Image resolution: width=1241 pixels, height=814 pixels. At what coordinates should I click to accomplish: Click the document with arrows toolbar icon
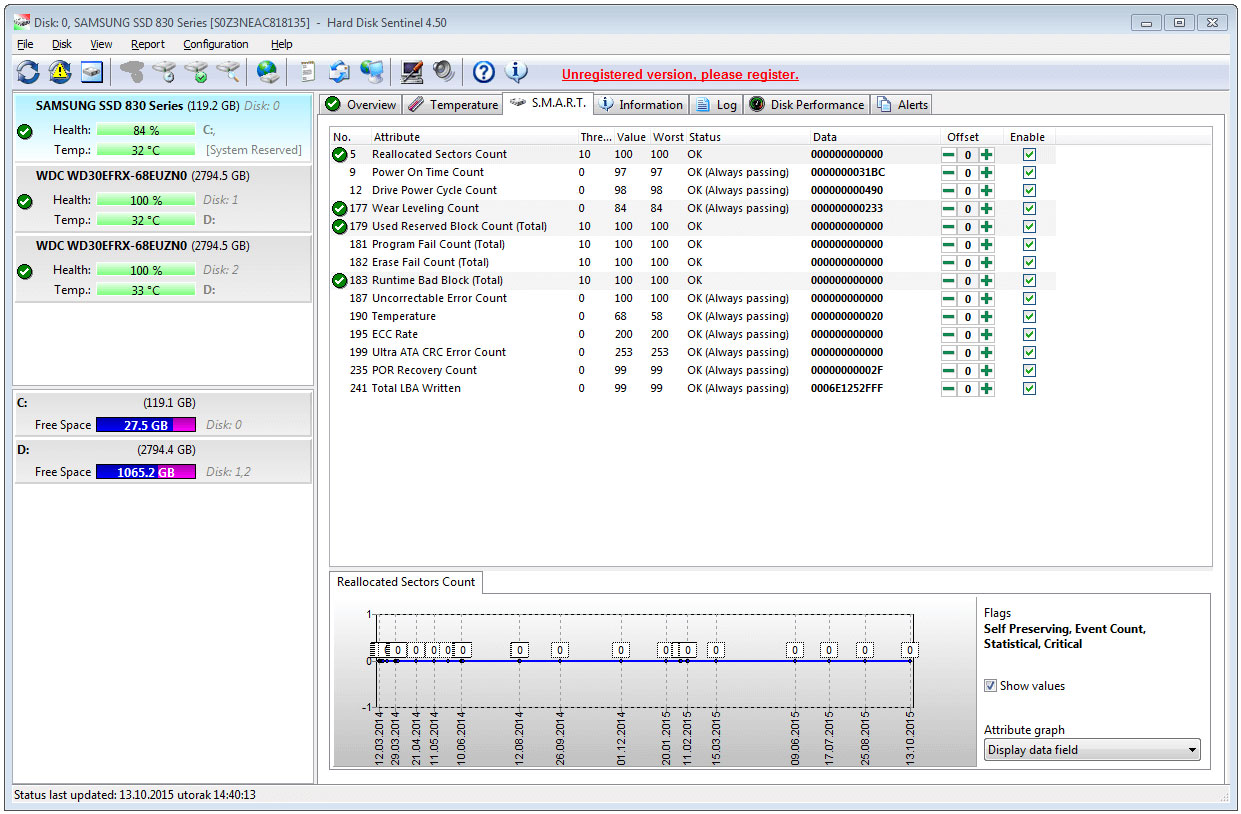pos(340,72)
